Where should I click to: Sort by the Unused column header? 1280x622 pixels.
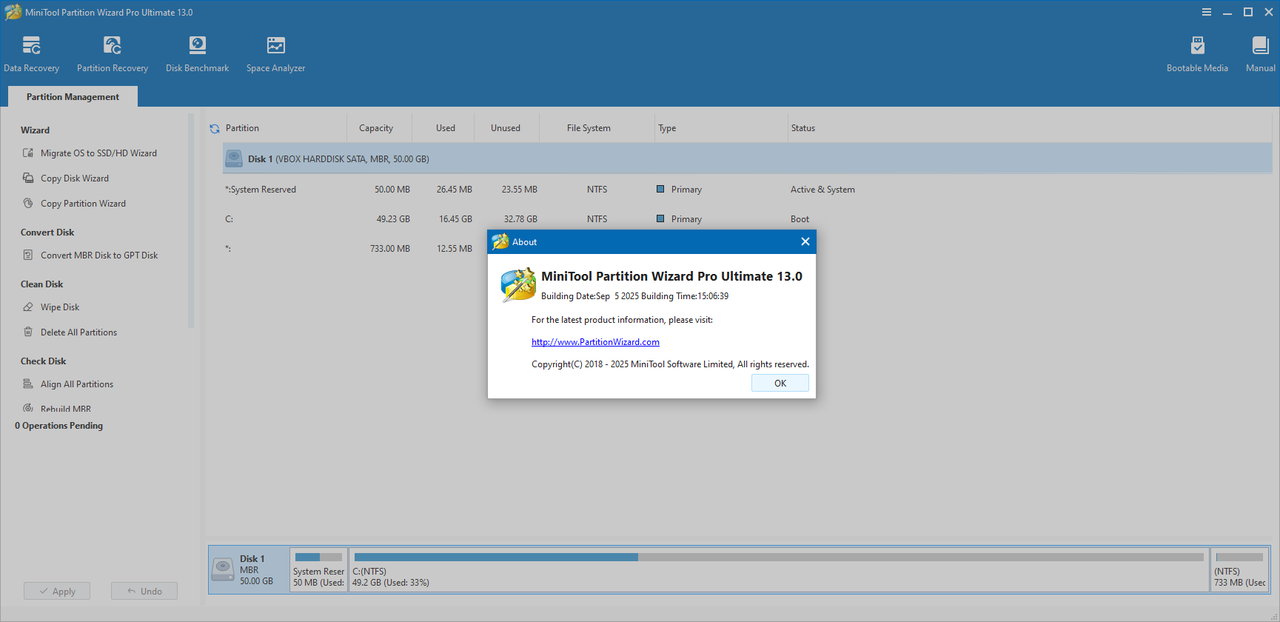click(506, 128)
